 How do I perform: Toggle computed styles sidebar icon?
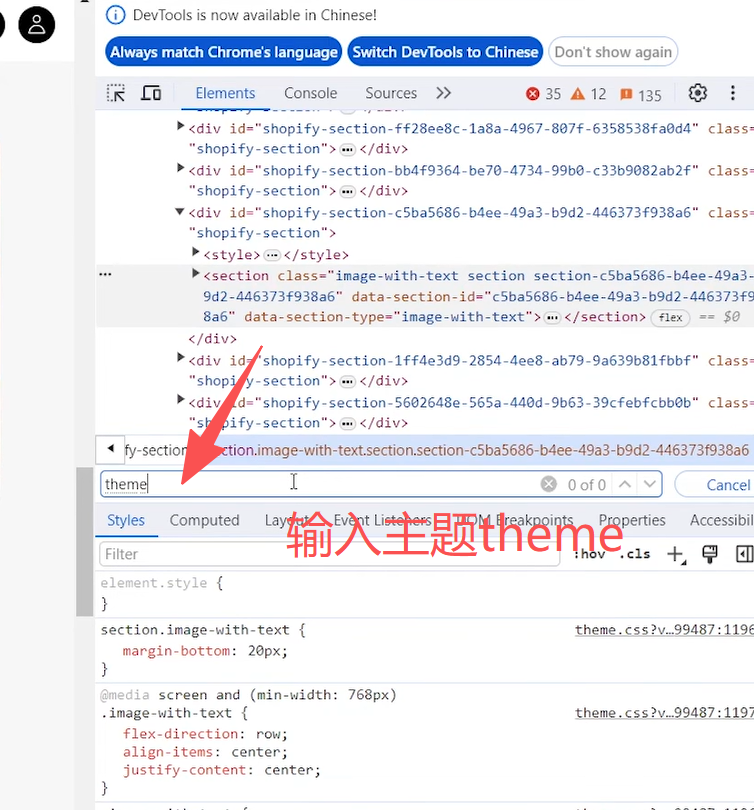[744, 554]
